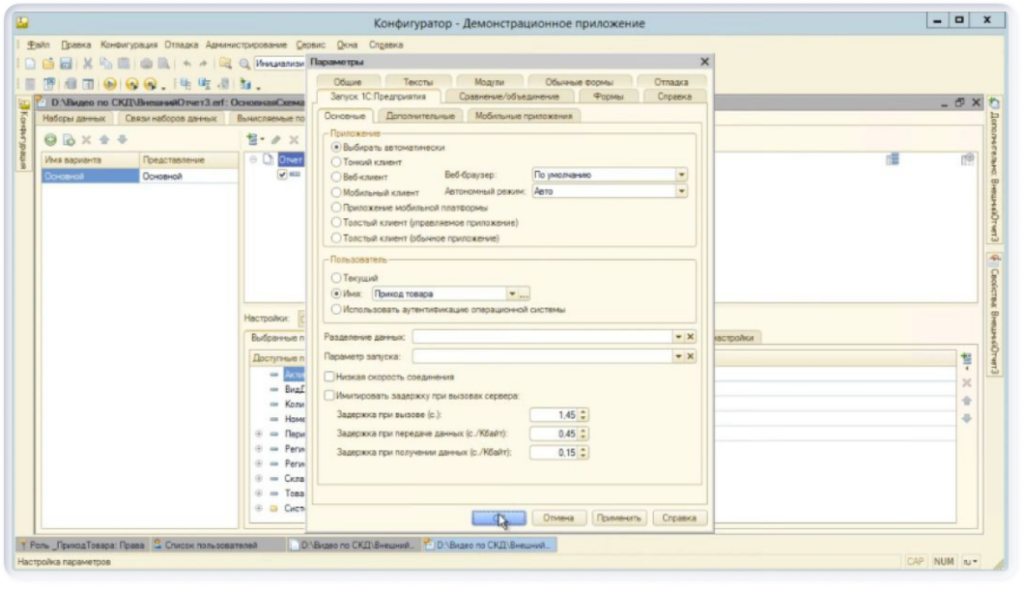
Task: Tick Имитировать задержку при вызовах сервера
Action: click(x=329, y=396)
